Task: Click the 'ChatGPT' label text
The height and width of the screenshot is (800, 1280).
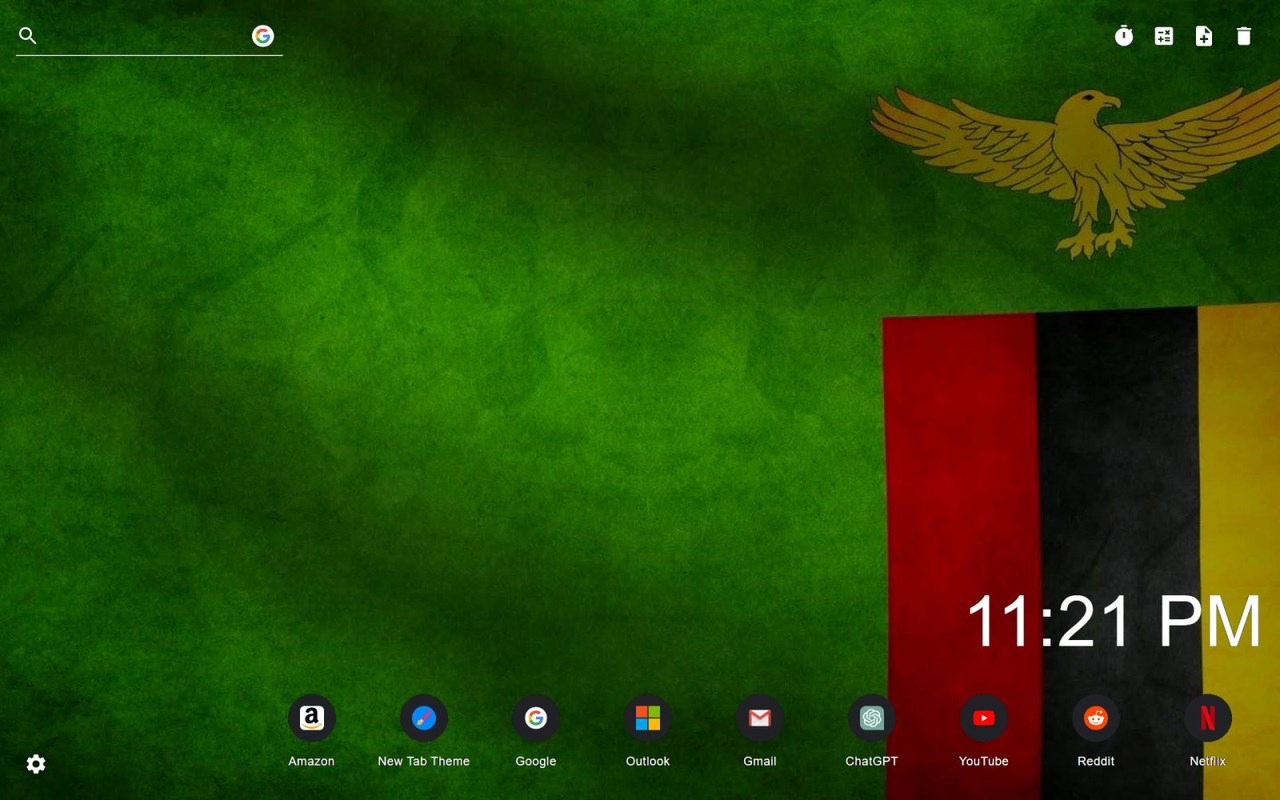Action: click(x=872, y=761)
